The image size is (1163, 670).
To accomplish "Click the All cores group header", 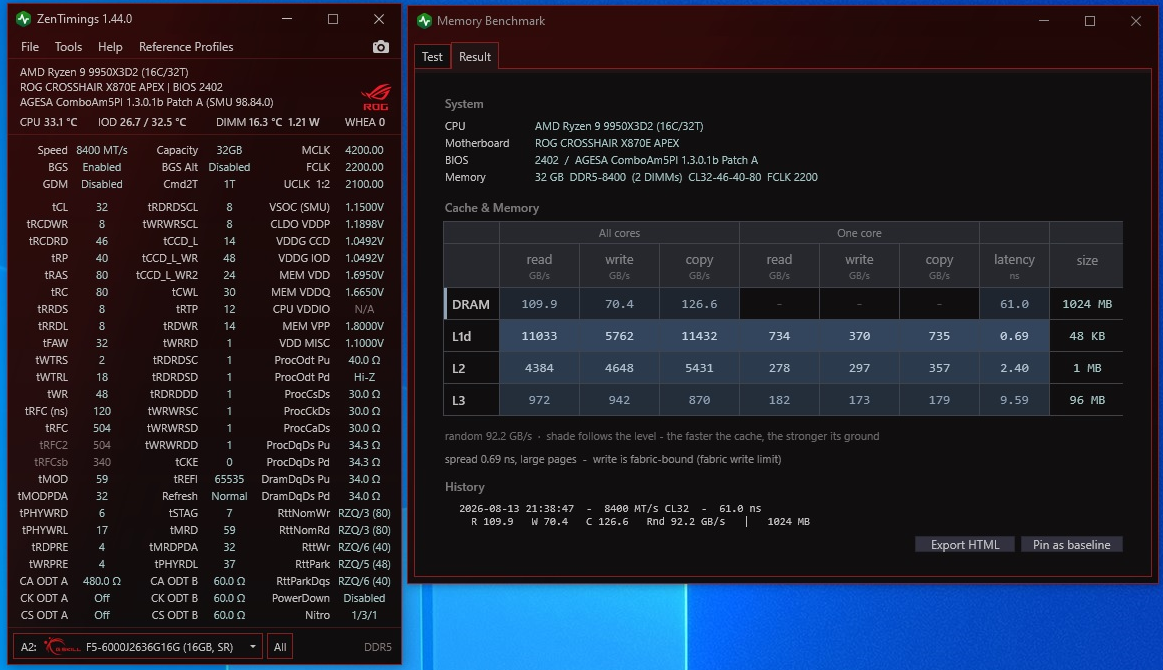I will tap(619, 233).
